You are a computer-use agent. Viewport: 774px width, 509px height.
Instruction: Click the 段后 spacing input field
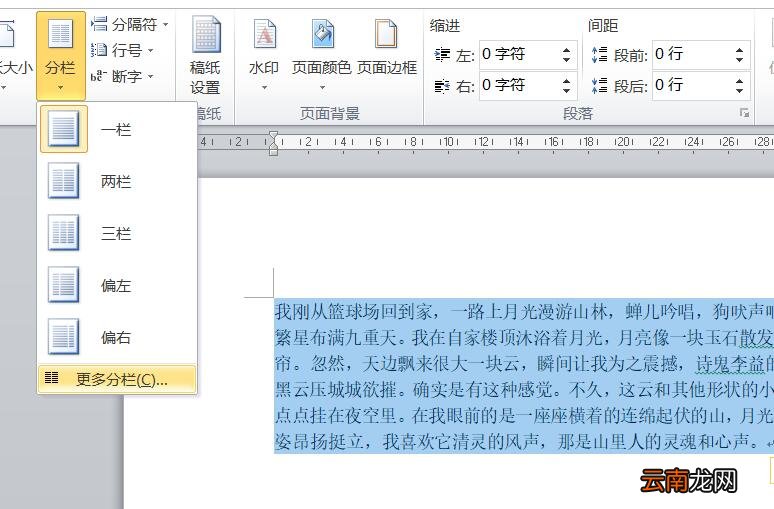[691, 85]
